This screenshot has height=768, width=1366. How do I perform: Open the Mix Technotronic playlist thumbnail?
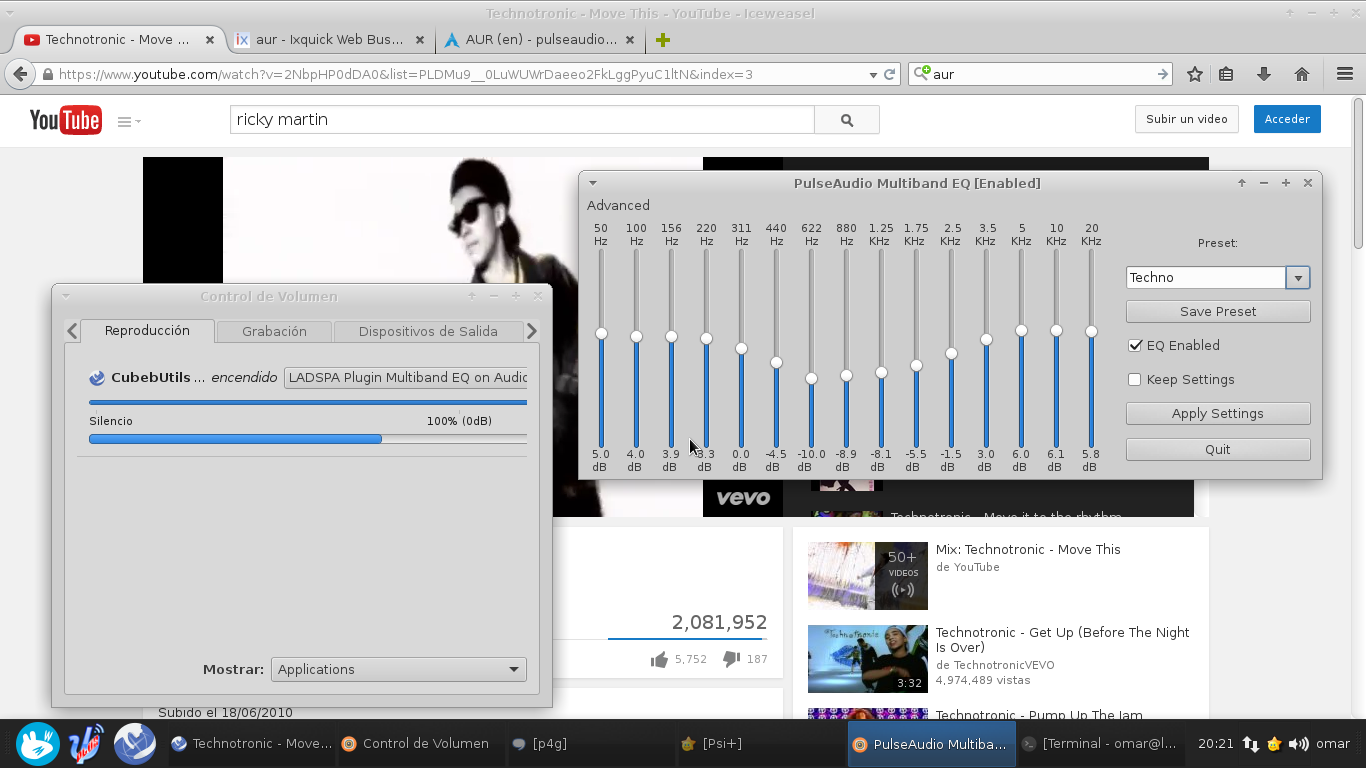[x=868, y=576]
